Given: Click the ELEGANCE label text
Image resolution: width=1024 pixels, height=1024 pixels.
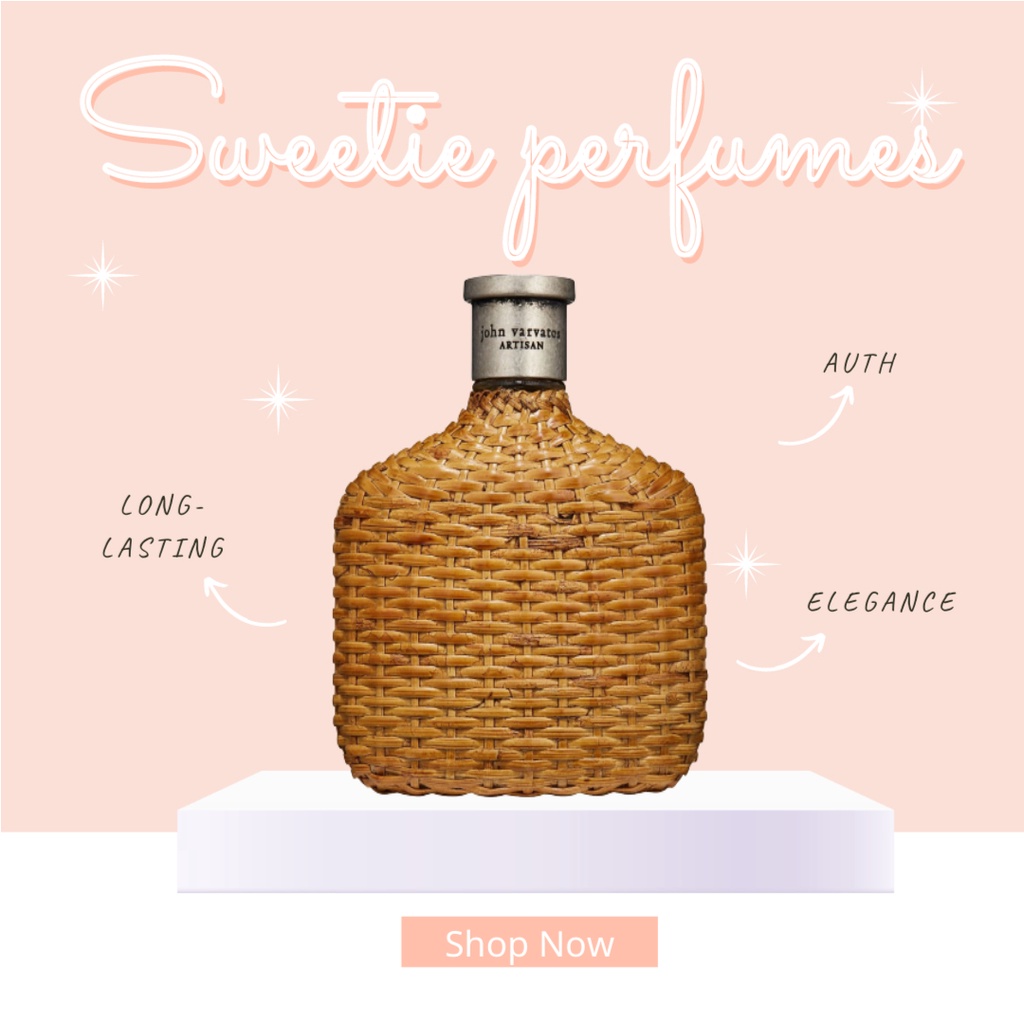Looking at the screenshot, I should coord(881,601).
